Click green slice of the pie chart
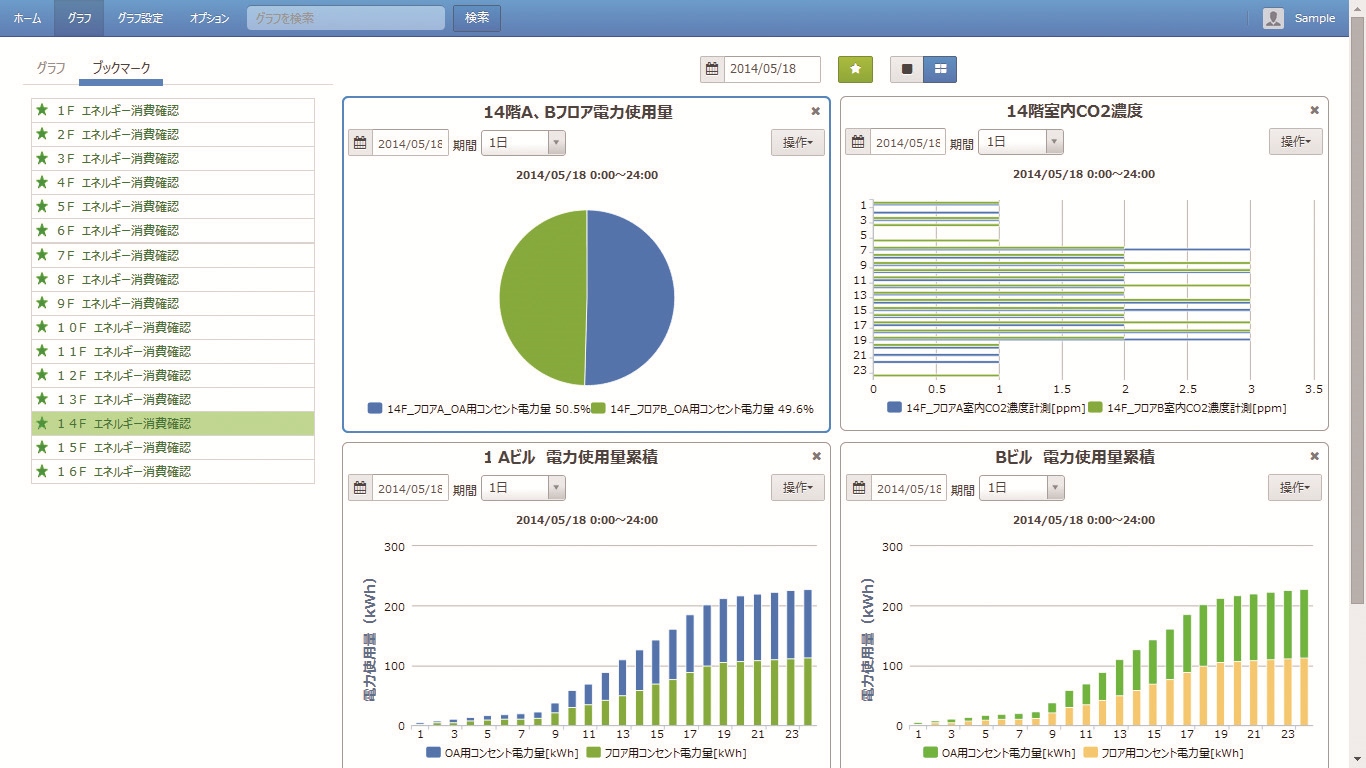Viewport: 1366px width, 768px height. click(542, 298)
